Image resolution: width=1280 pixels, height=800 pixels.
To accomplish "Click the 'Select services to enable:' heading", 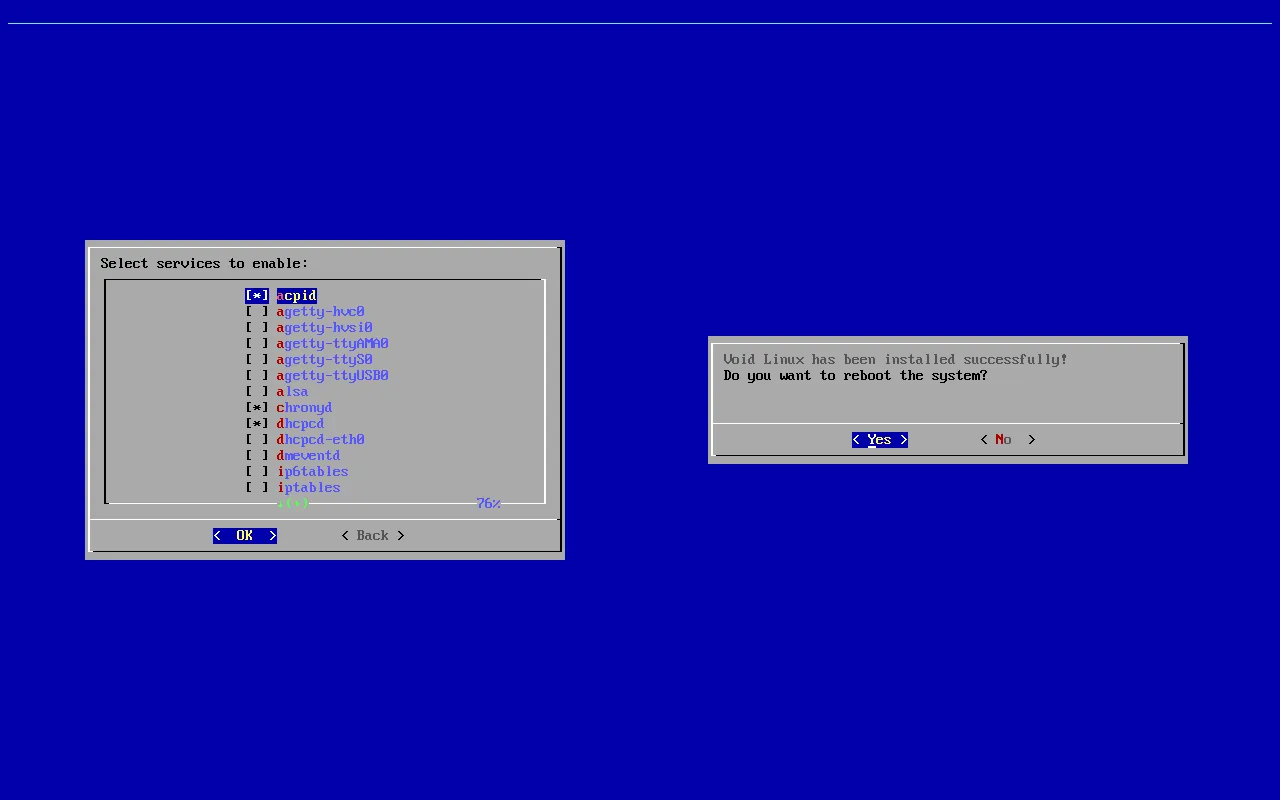I will pos(205,264).
